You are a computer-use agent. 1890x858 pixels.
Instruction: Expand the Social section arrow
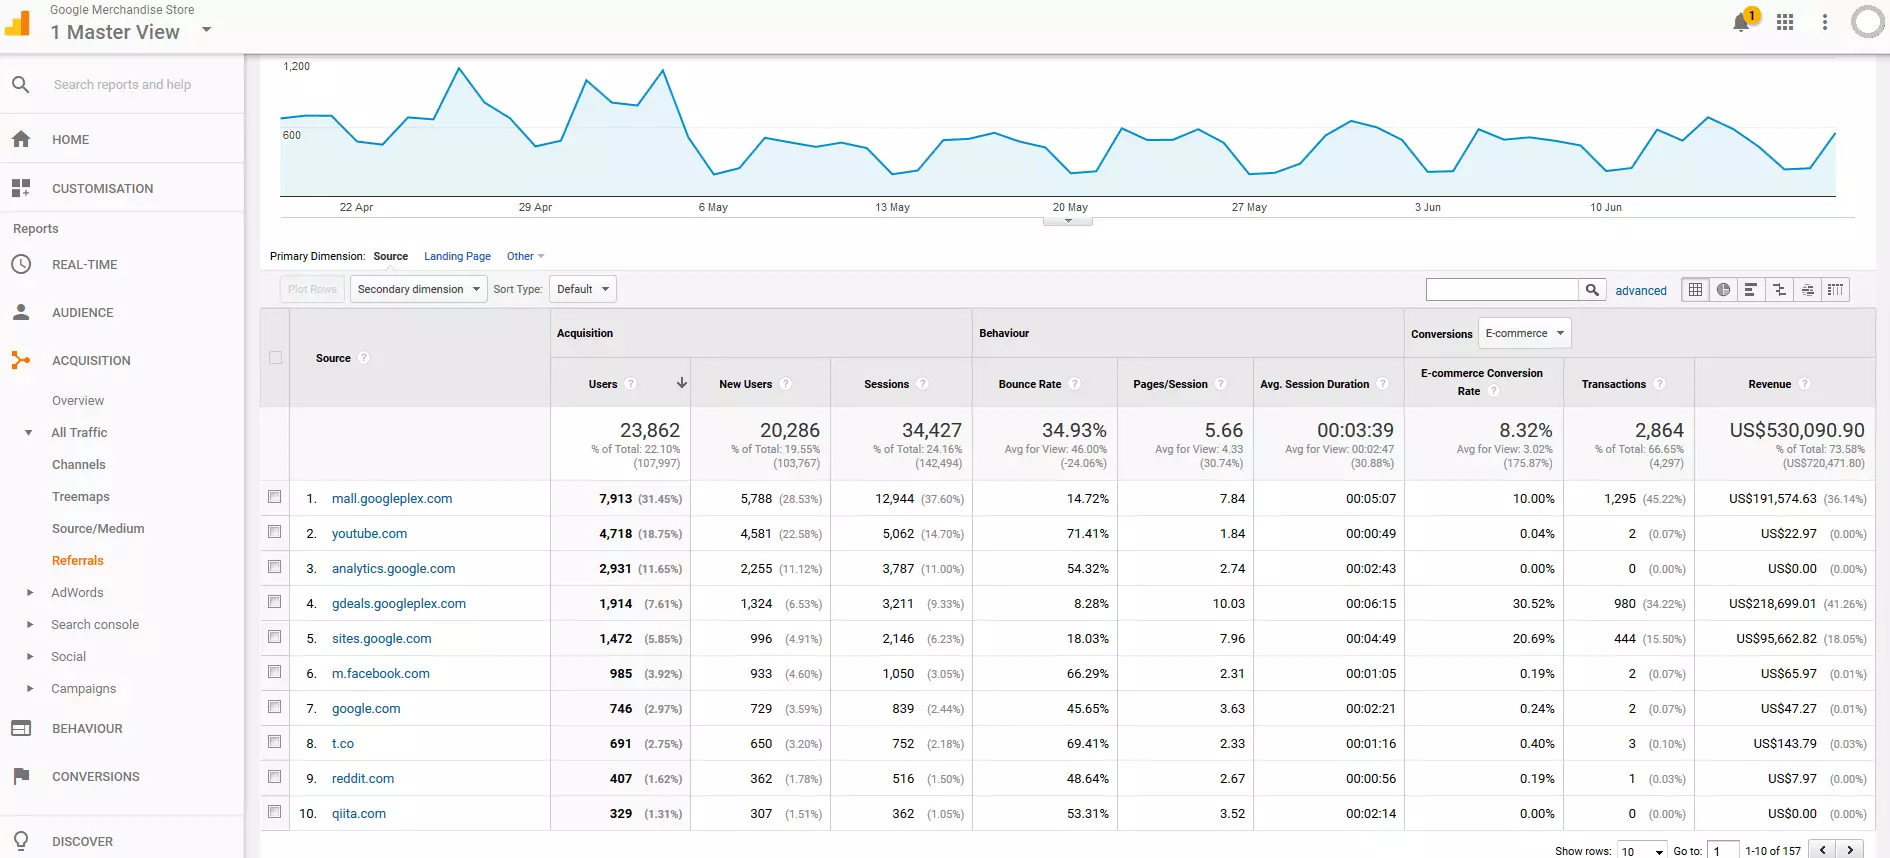[x=30, y=657]
